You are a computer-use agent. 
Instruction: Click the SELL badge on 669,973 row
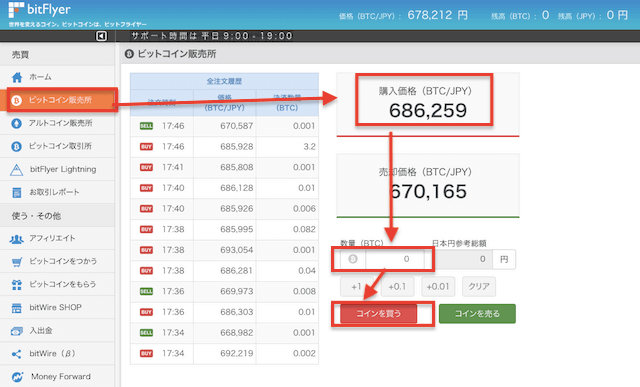coord(146,291)
